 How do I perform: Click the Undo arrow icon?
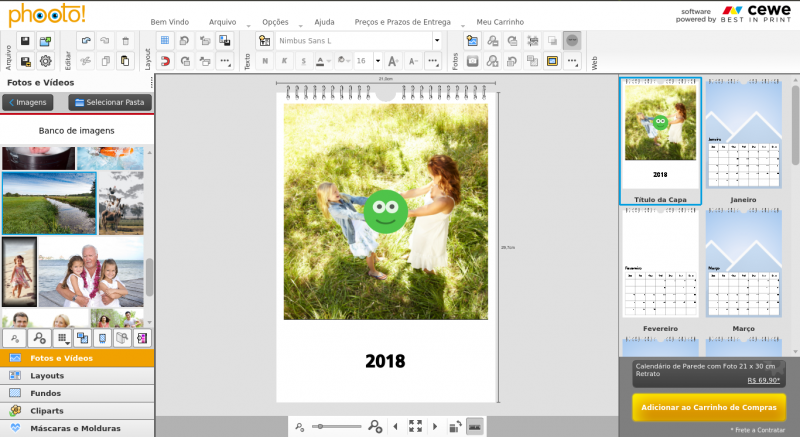click(86, 41)
